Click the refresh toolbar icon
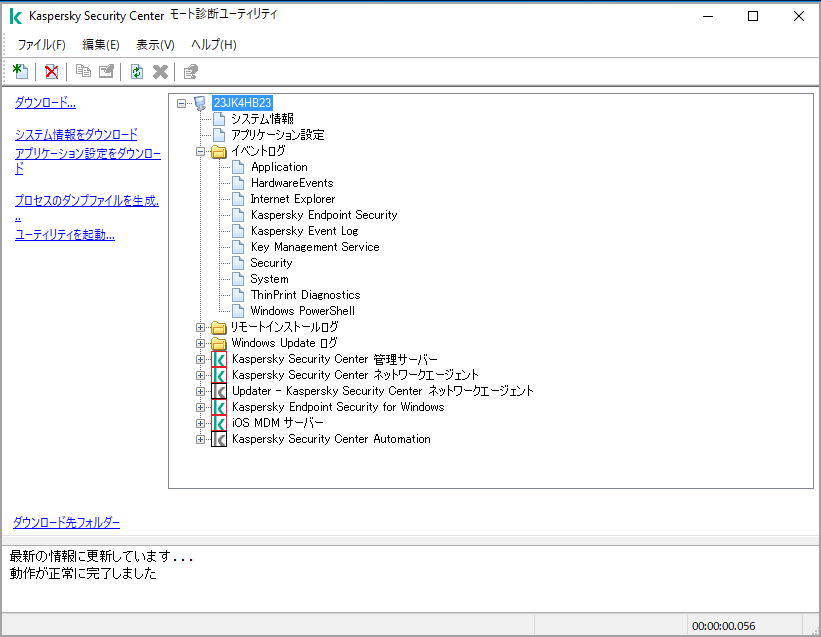This screenshot has width=821, height=637. (x=137, y=71)
